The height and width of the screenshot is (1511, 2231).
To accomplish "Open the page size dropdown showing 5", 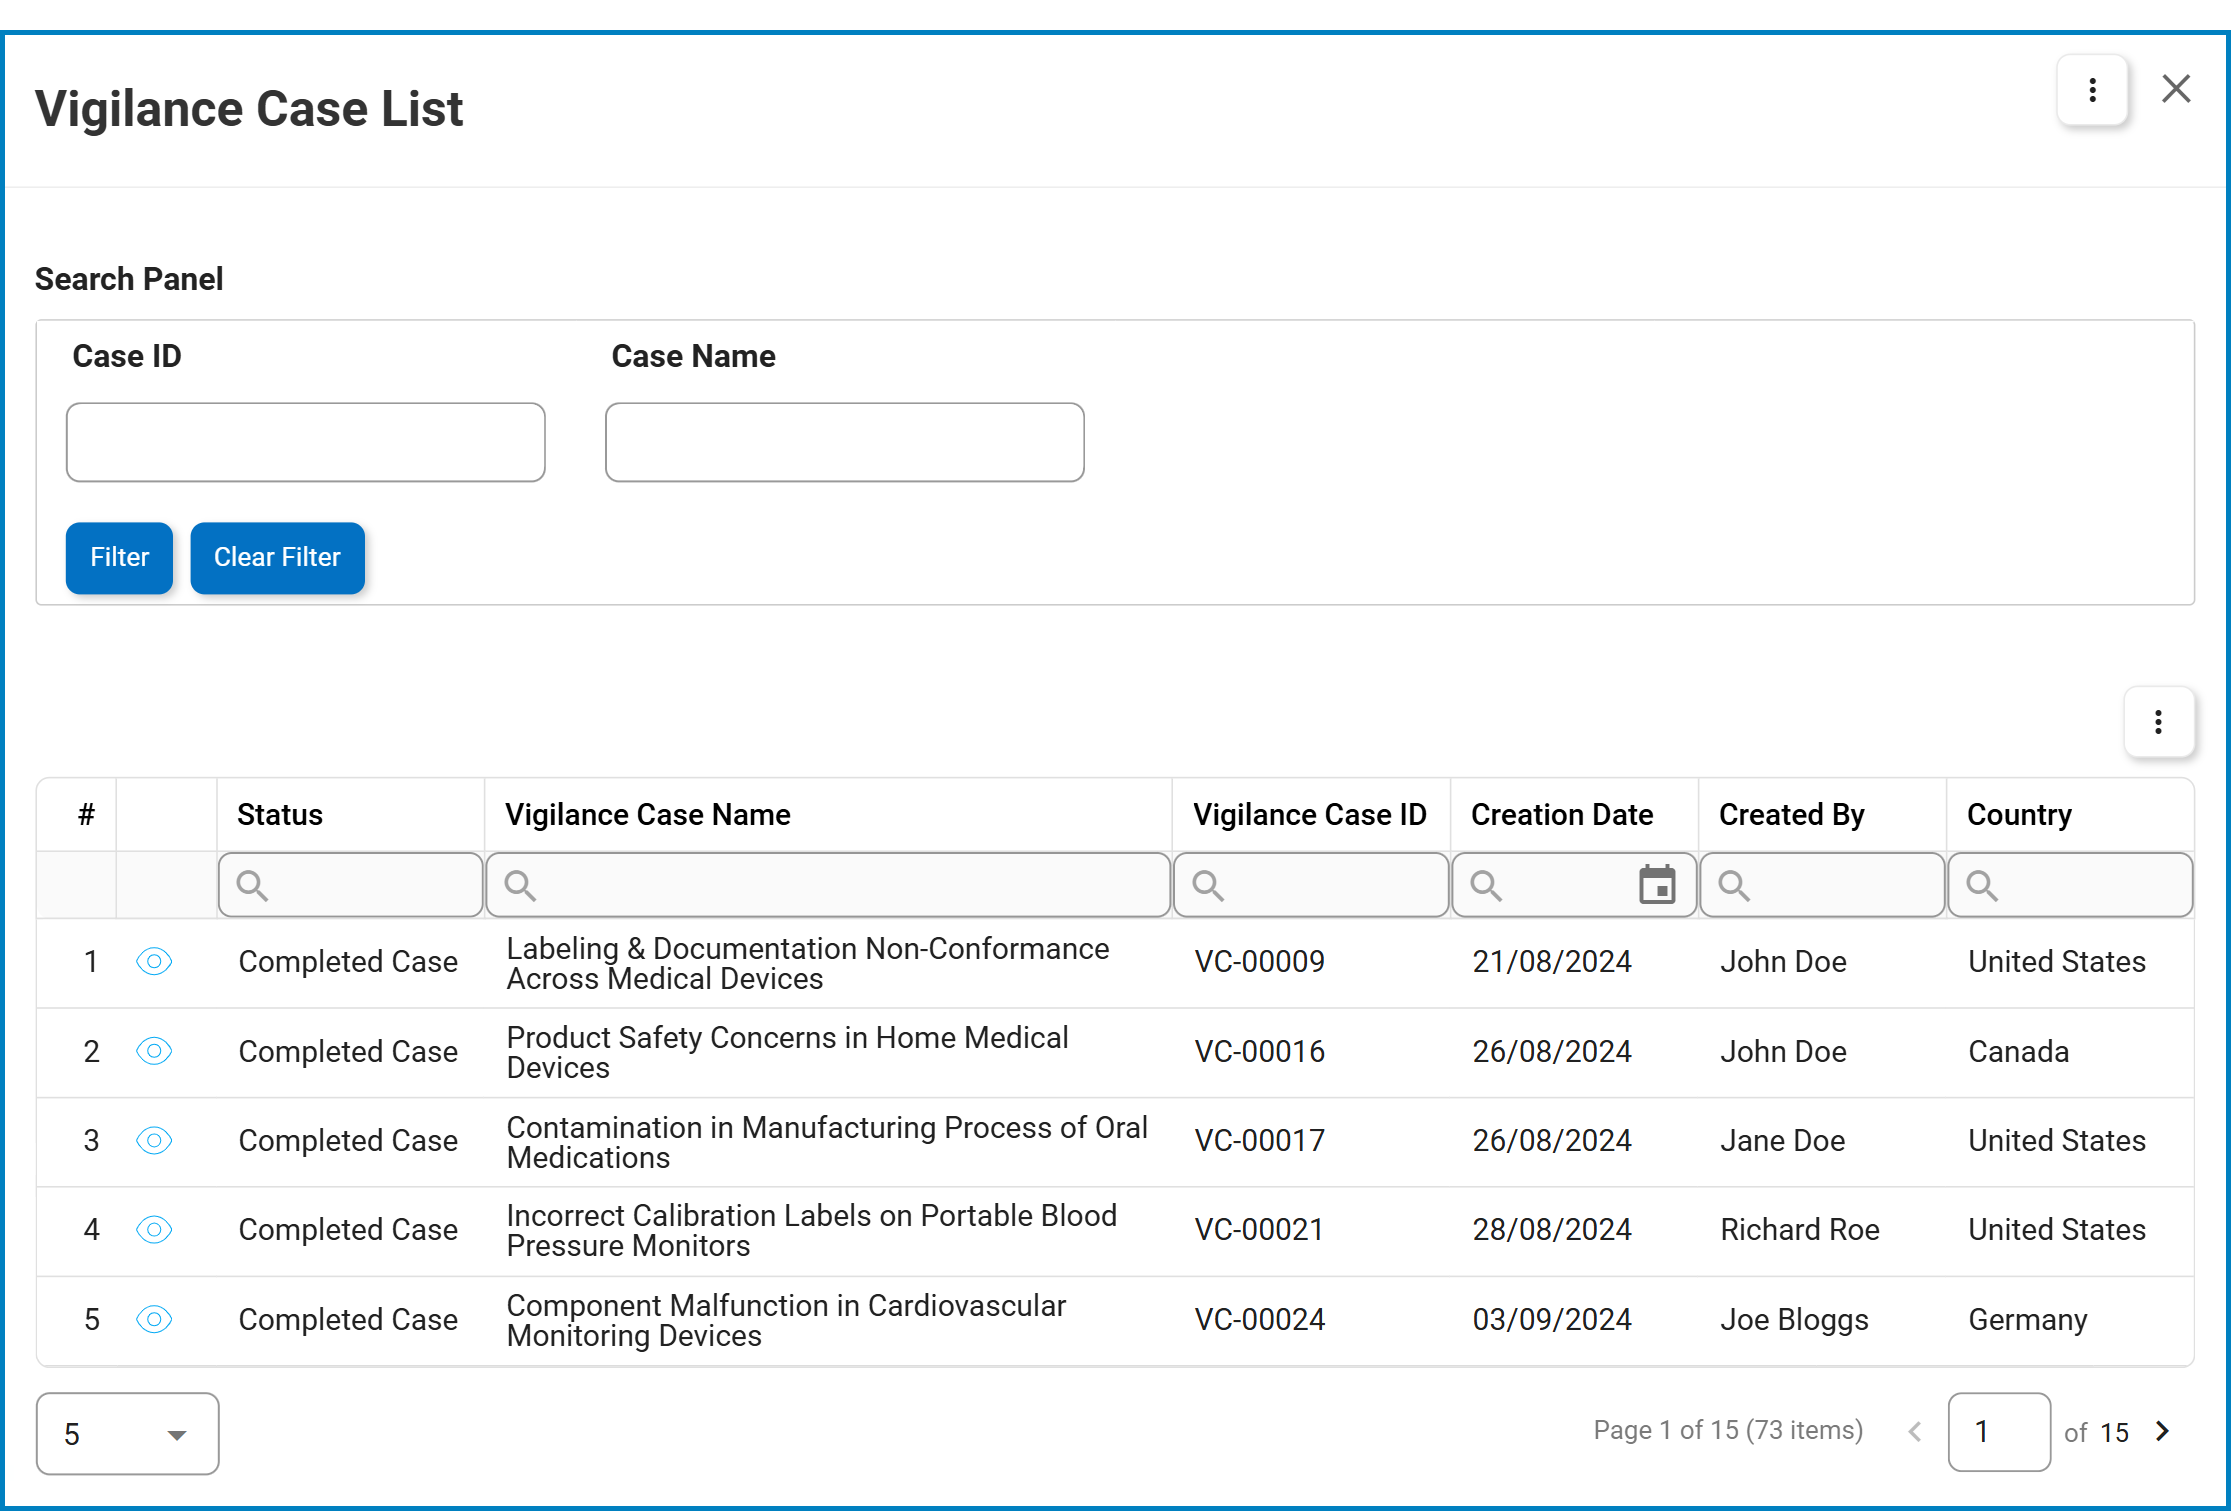I will tap(128, 1434).
